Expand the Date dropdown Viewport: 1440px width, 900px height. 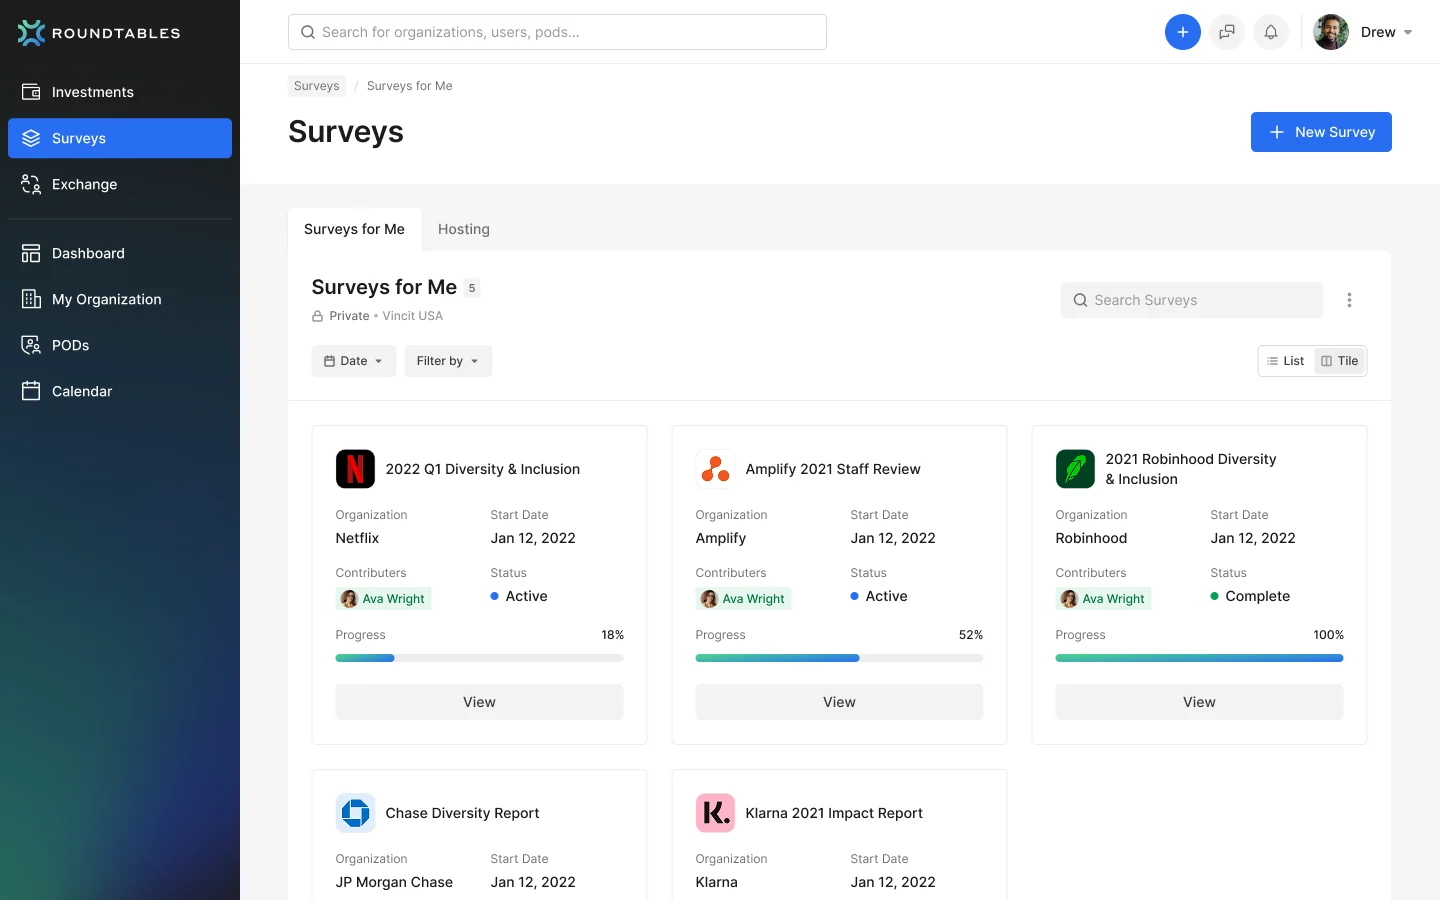point(354,361)
